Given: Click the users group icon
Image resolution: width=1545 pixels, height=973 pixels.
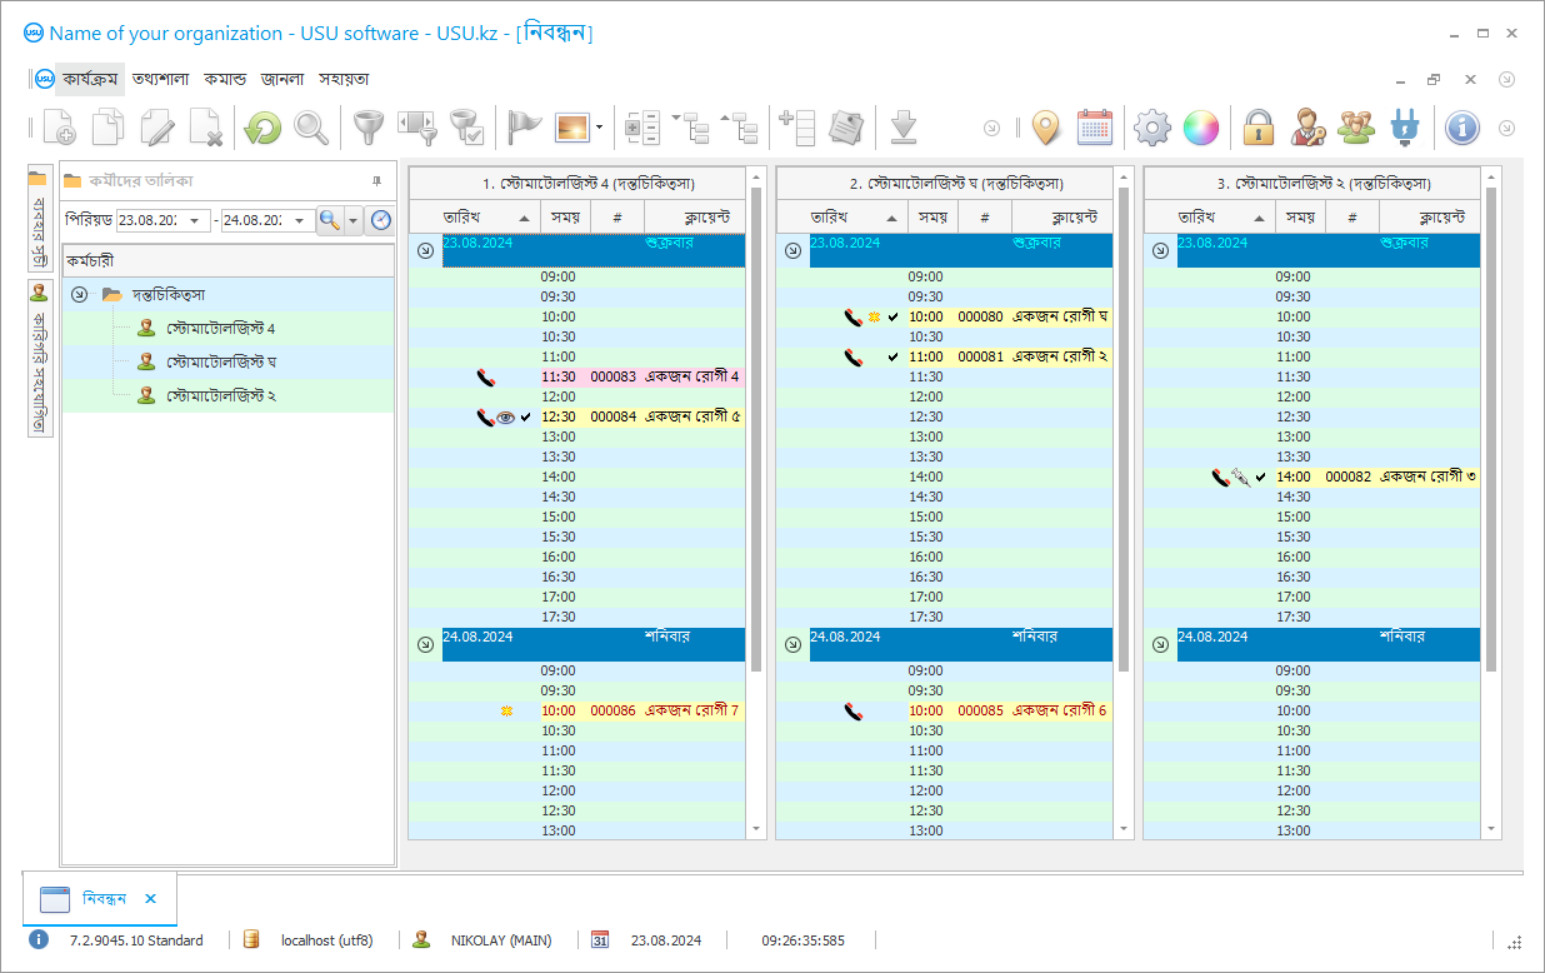Looking at the screenshot, I should coord(1356,128).
